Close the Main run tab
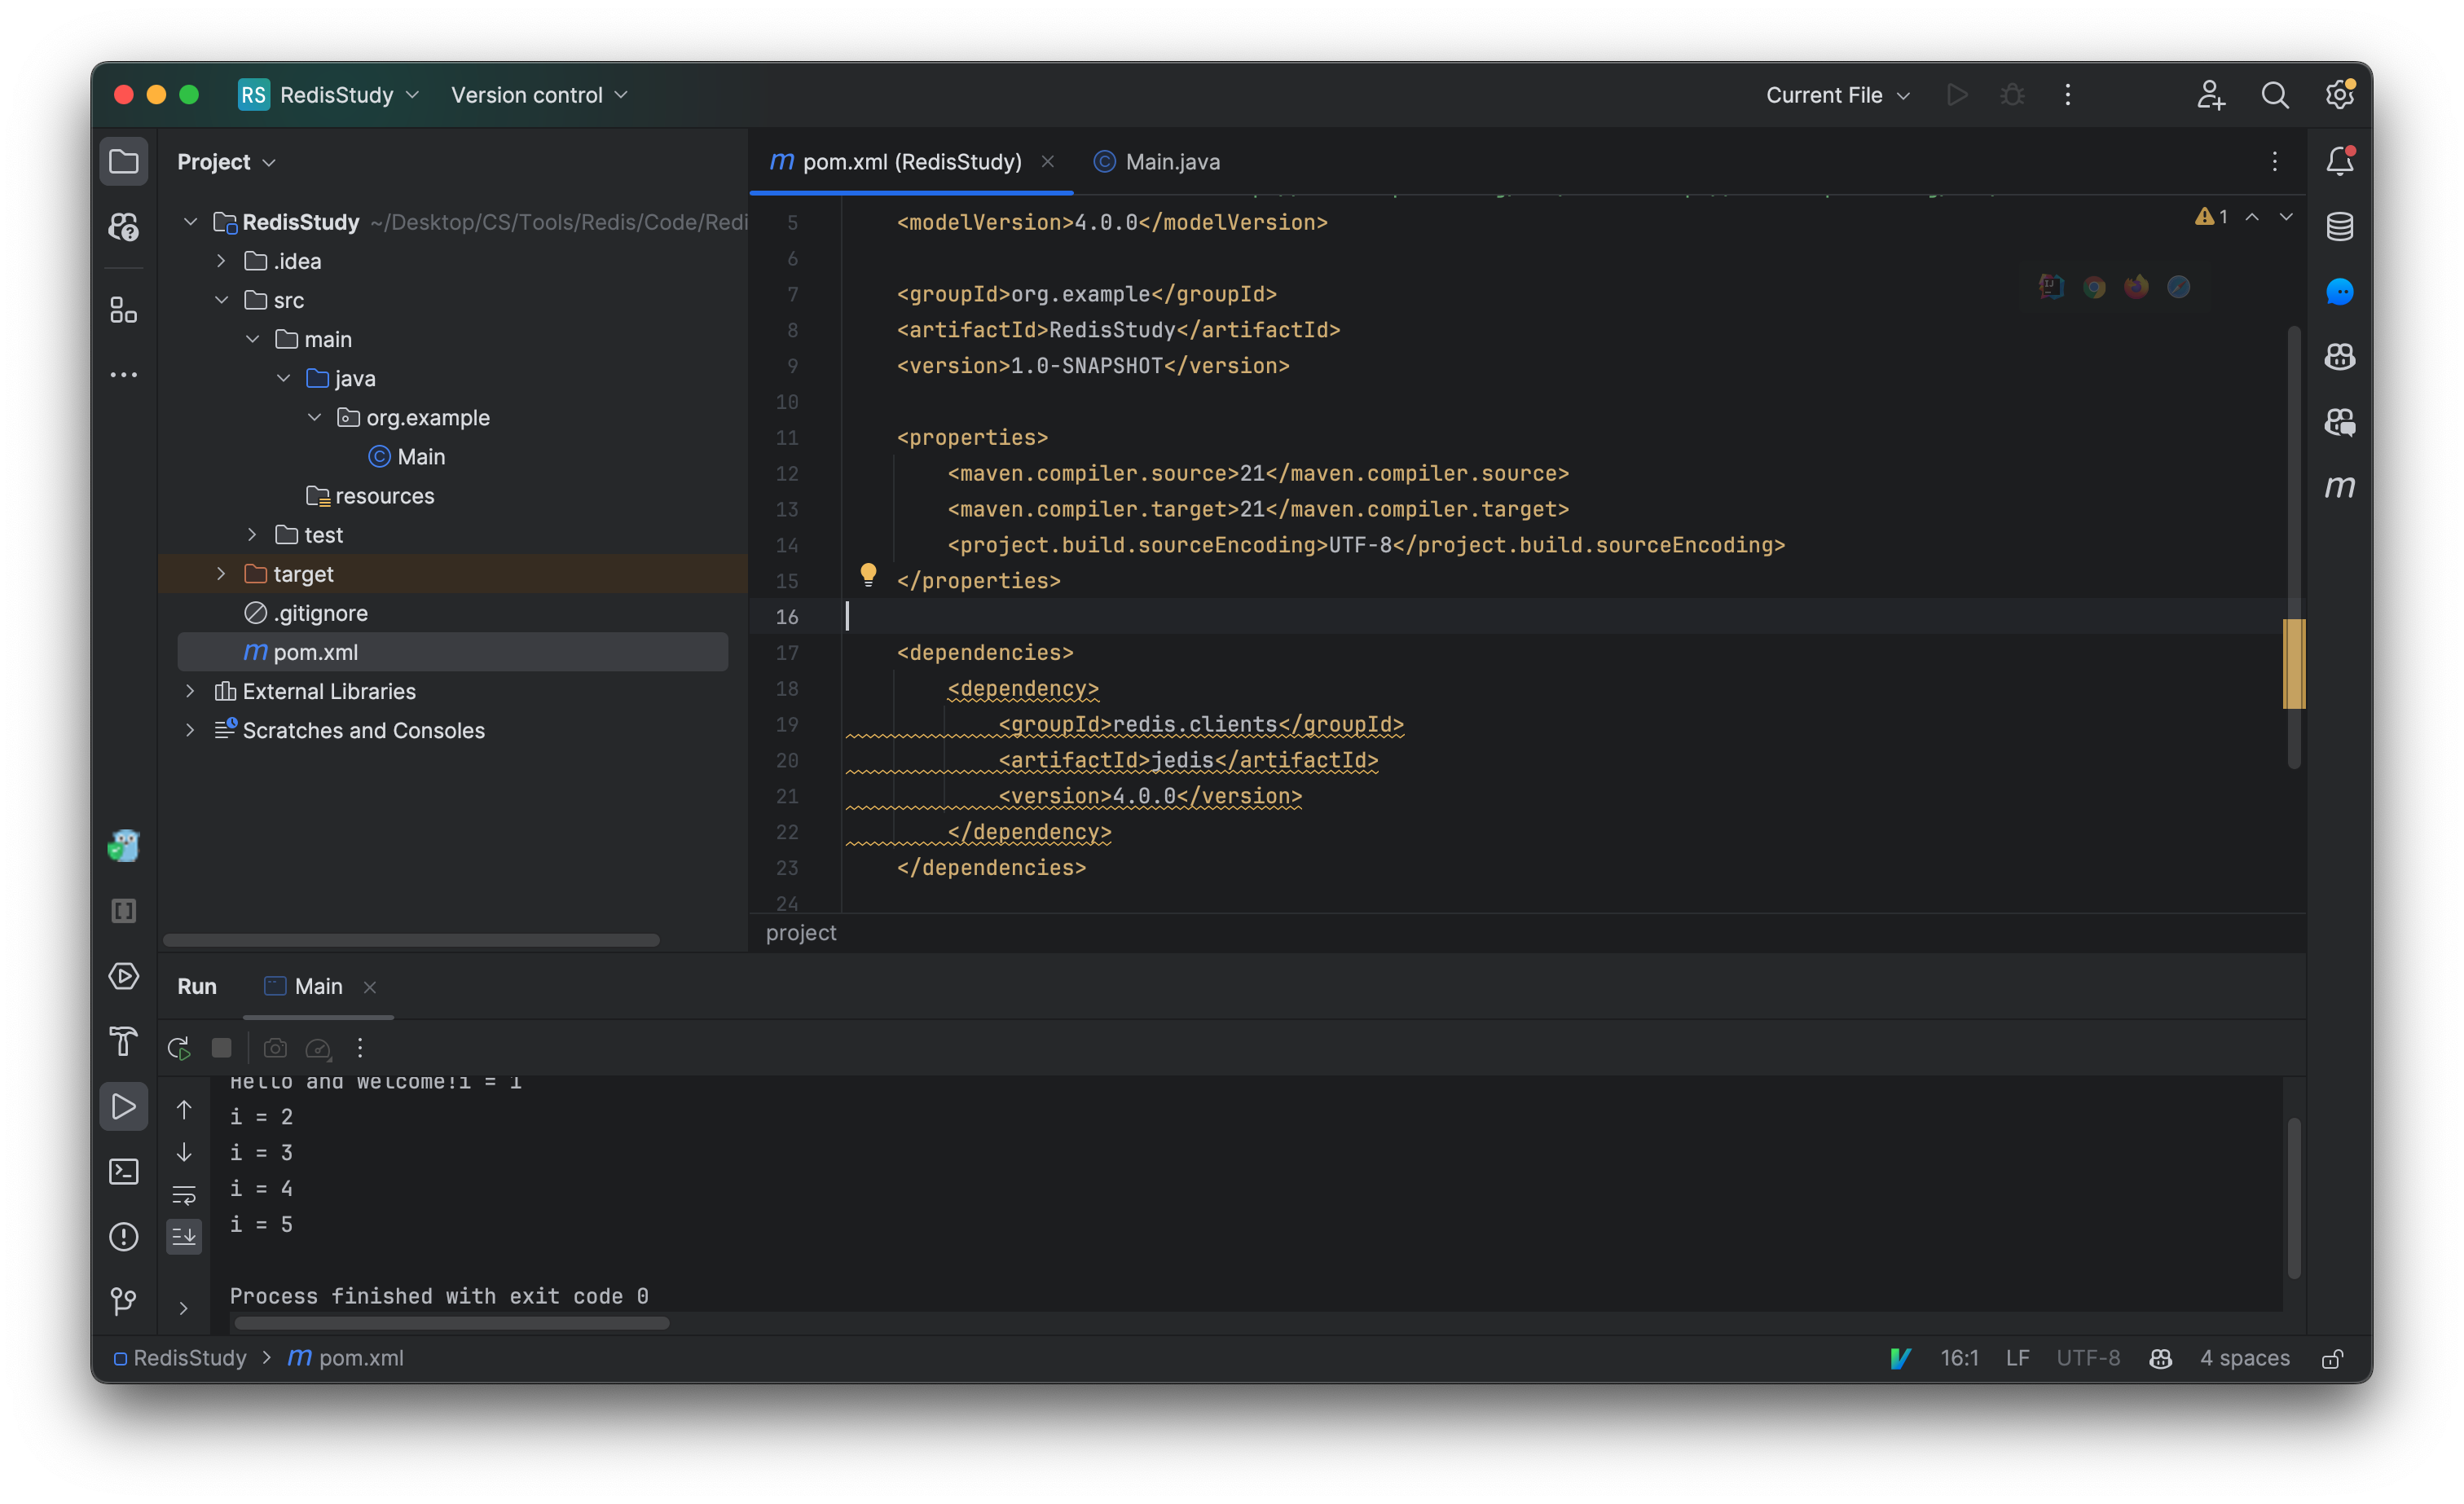Image resolution: width=2464 pixels, height=1504 pixels. click(x=370, y=987)
